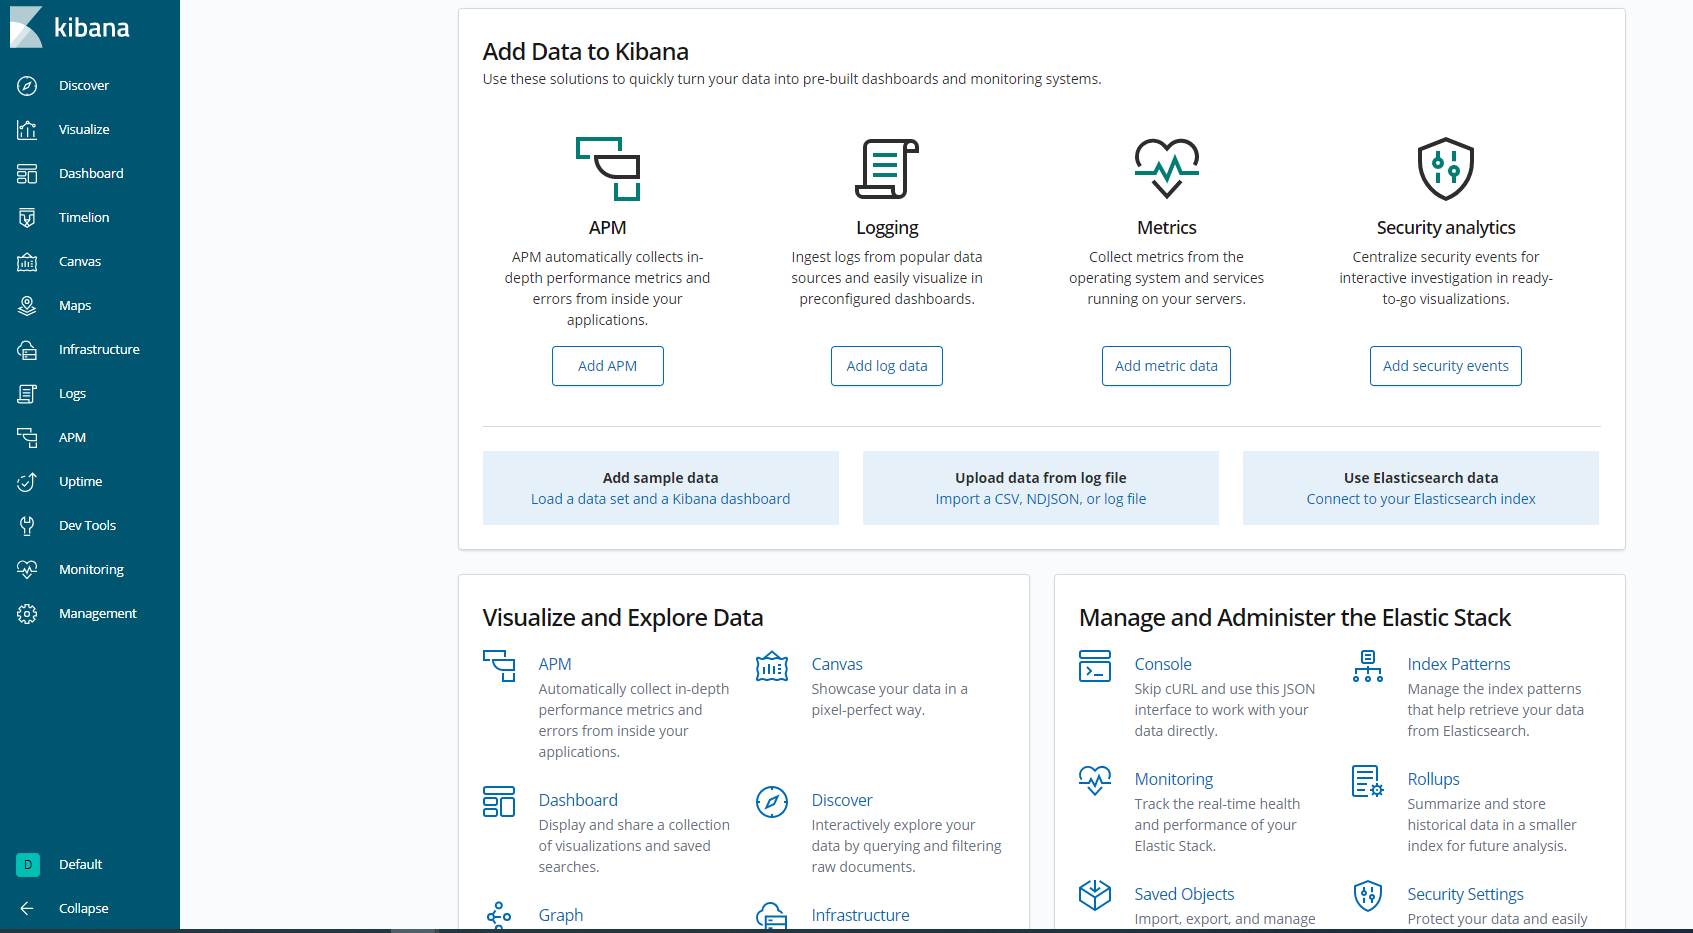The height and width of the screenshot is (933, 1693).
Task: Click the Add APM button
Action: pos(608,366)
